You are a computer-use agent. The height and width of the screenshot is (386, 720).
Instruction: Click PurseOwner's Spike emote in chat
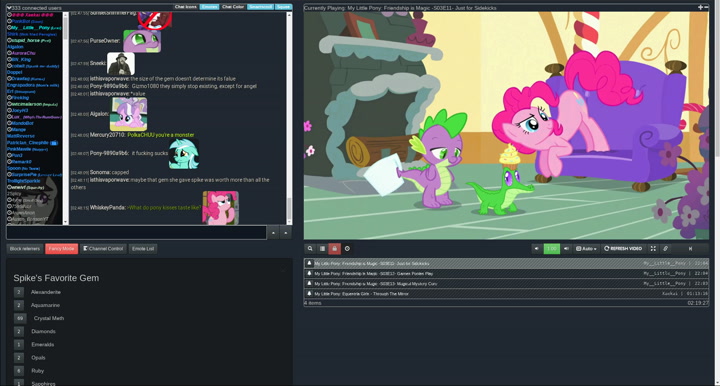click(142, 41)
